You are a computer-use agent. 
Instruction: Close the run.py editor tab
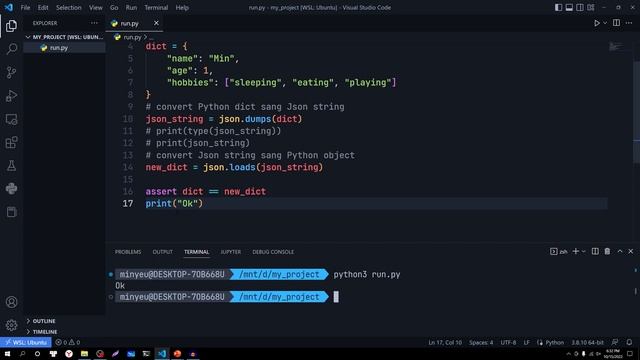click(156, 23)
